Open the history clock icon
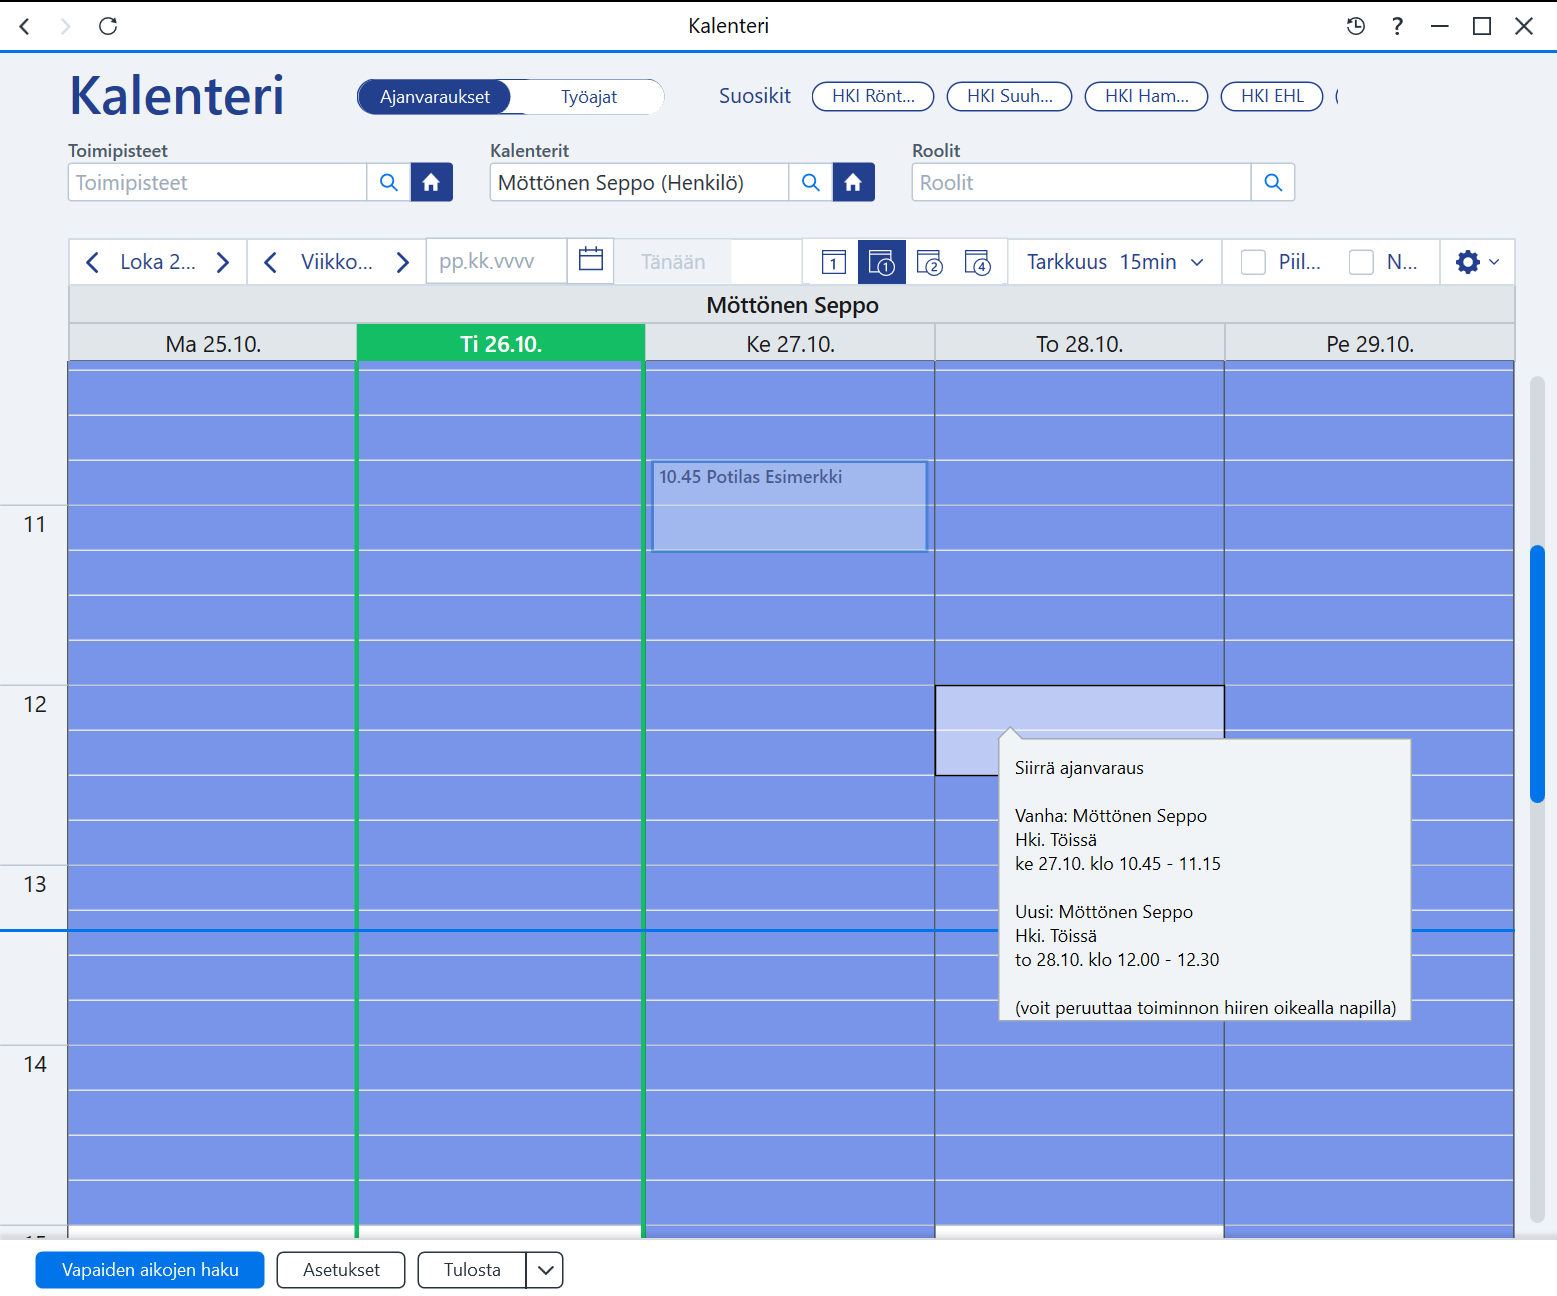Viewport: 1557px width, 1296px height. (1356, 26)
